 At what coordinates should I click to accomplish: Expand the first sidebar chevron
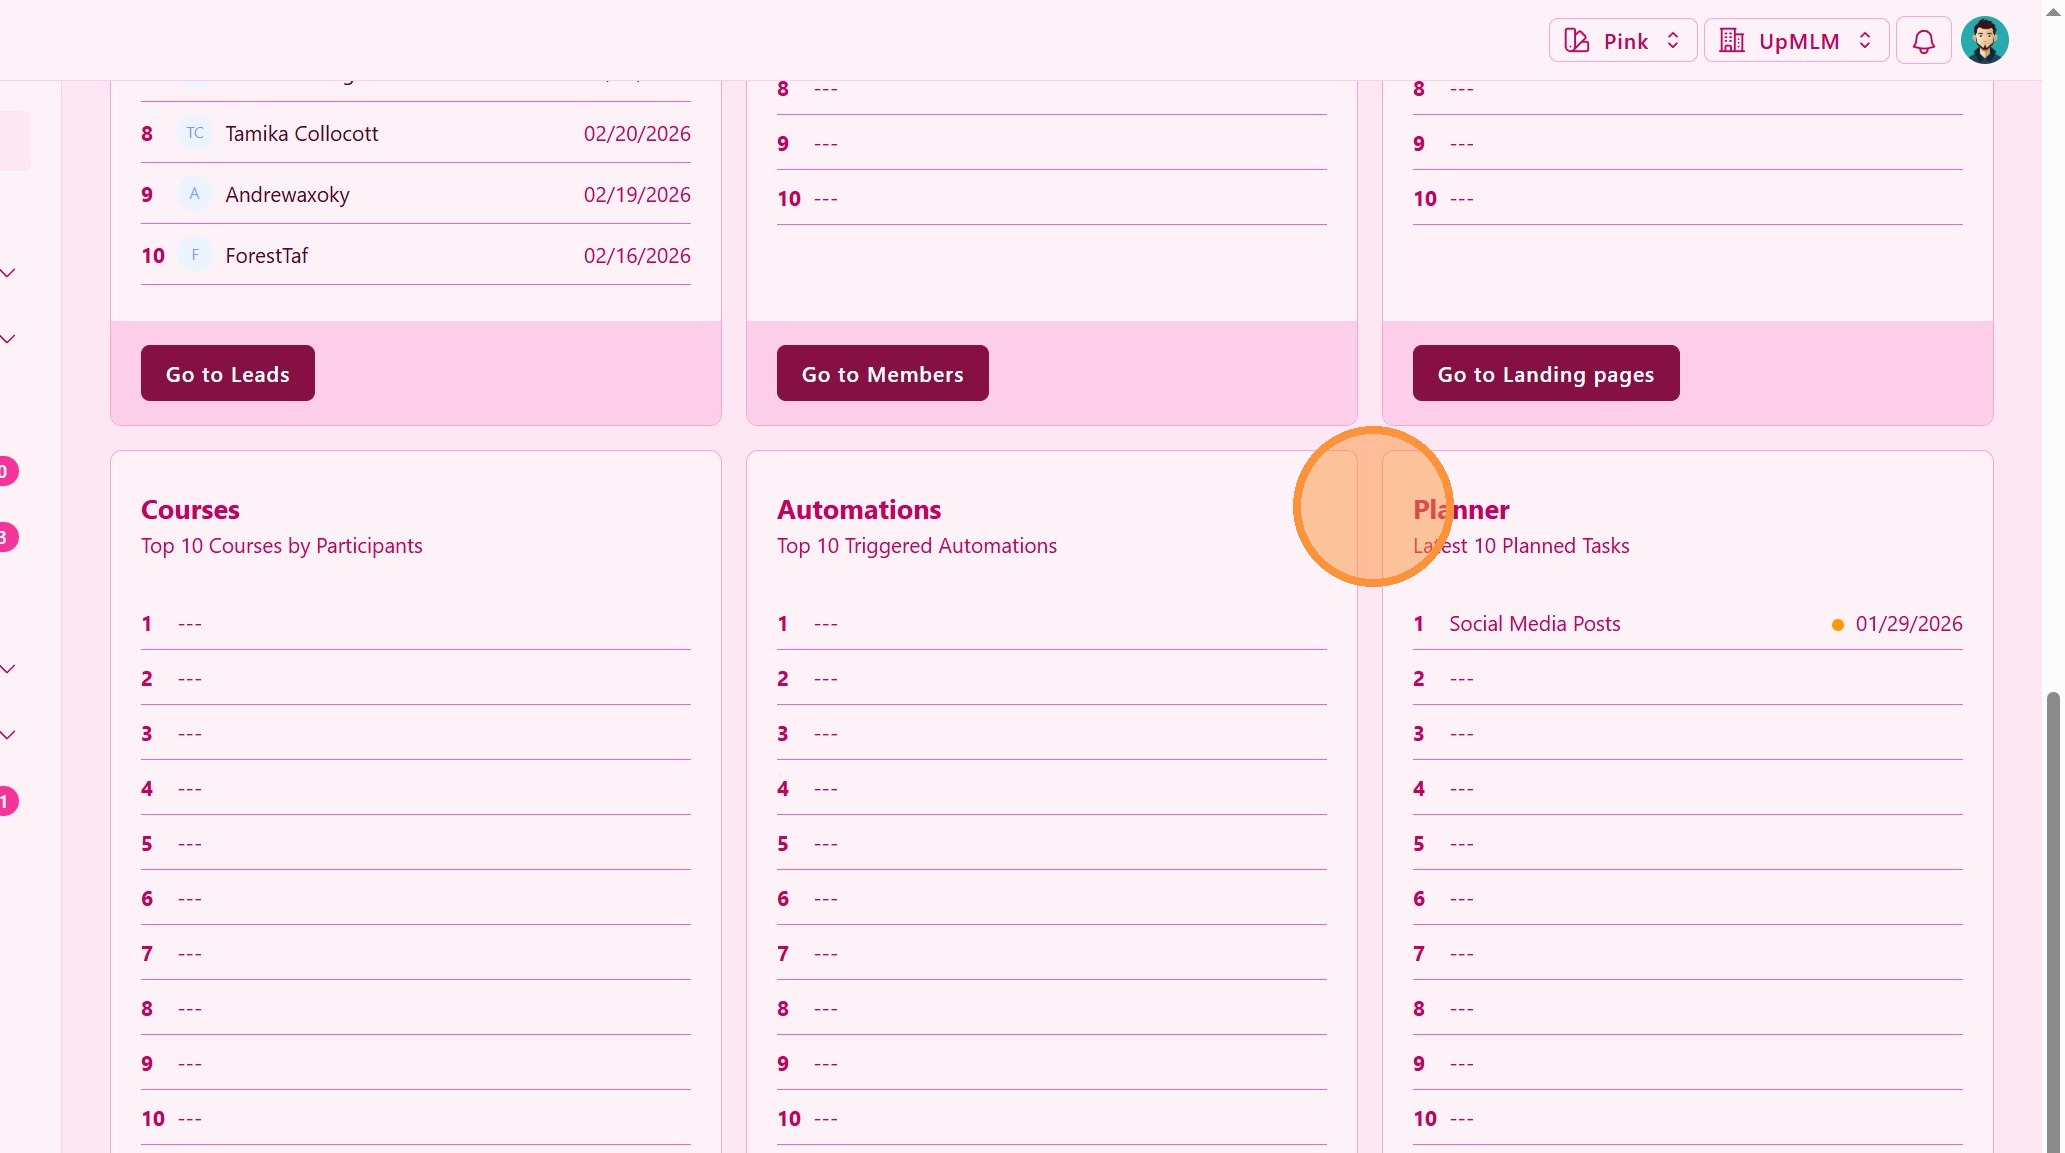(8, 273)
